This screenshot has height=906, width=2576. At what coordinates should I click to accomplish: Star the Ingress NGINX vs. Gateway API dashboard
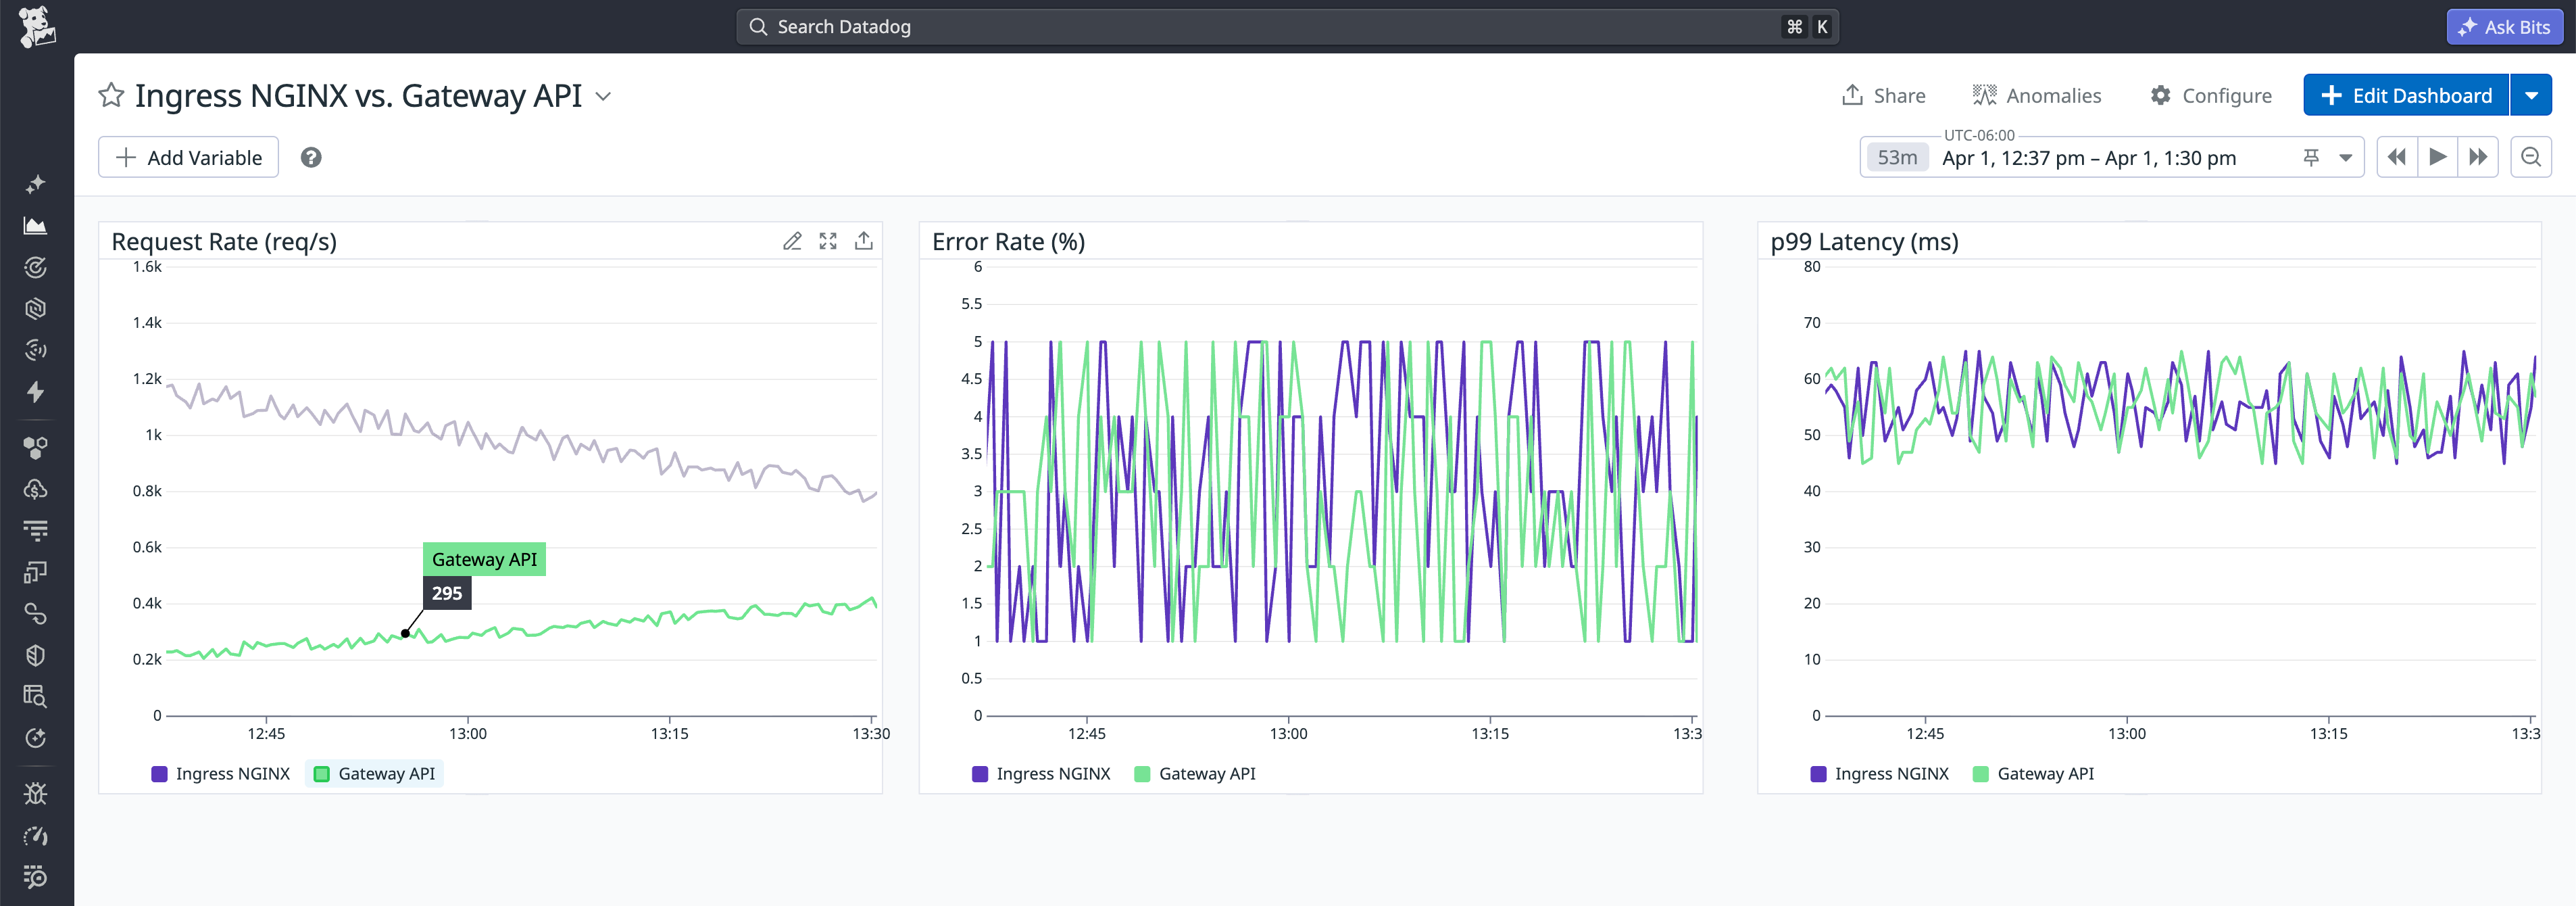[110, 95]
